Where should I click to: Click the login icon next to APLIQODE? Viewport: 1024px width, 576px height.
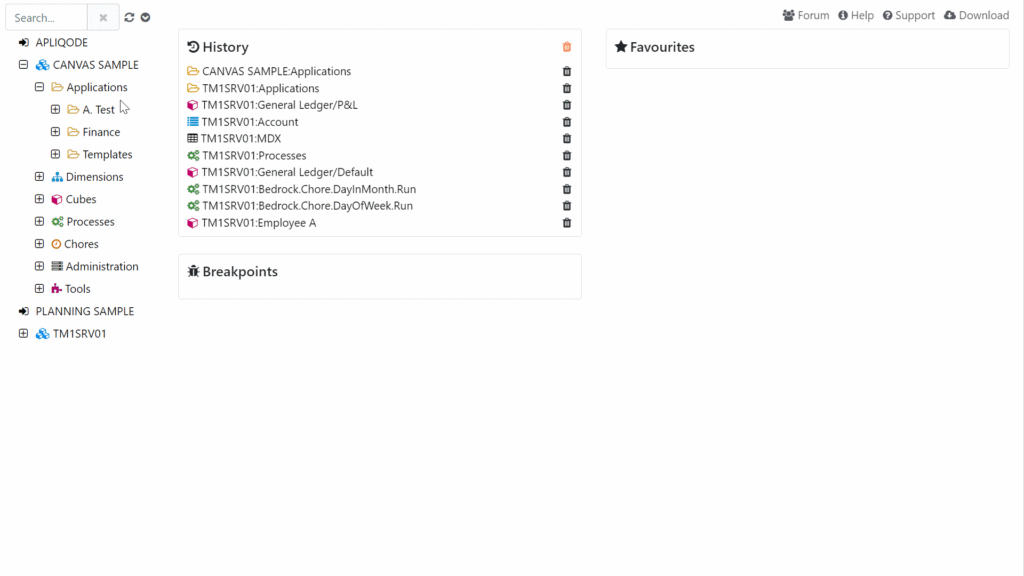pyautogui.click(x=24, y=43)
